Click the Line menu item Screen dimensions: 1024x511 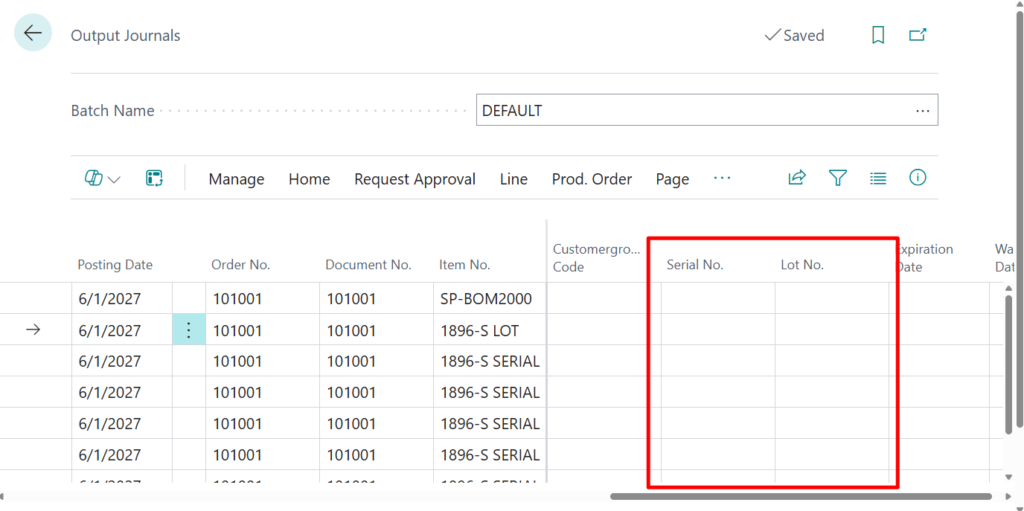pos(514,179)
